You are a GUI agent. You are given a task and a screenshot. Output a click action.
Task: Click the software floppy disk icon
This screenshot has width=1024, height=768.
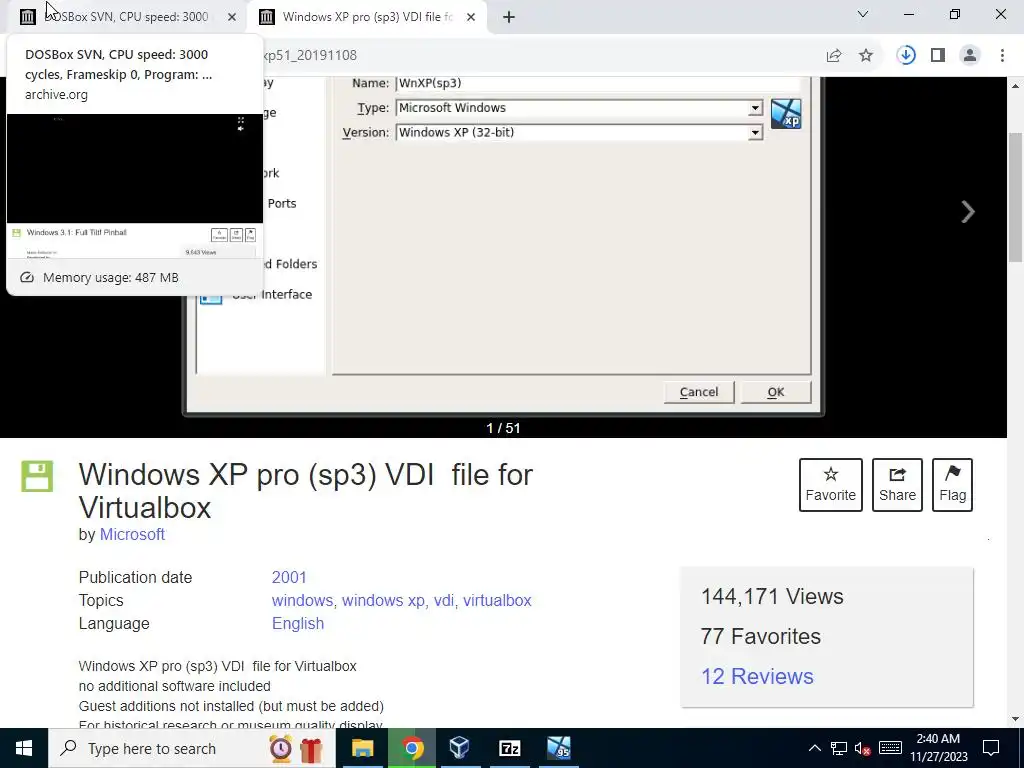point(37,476)
